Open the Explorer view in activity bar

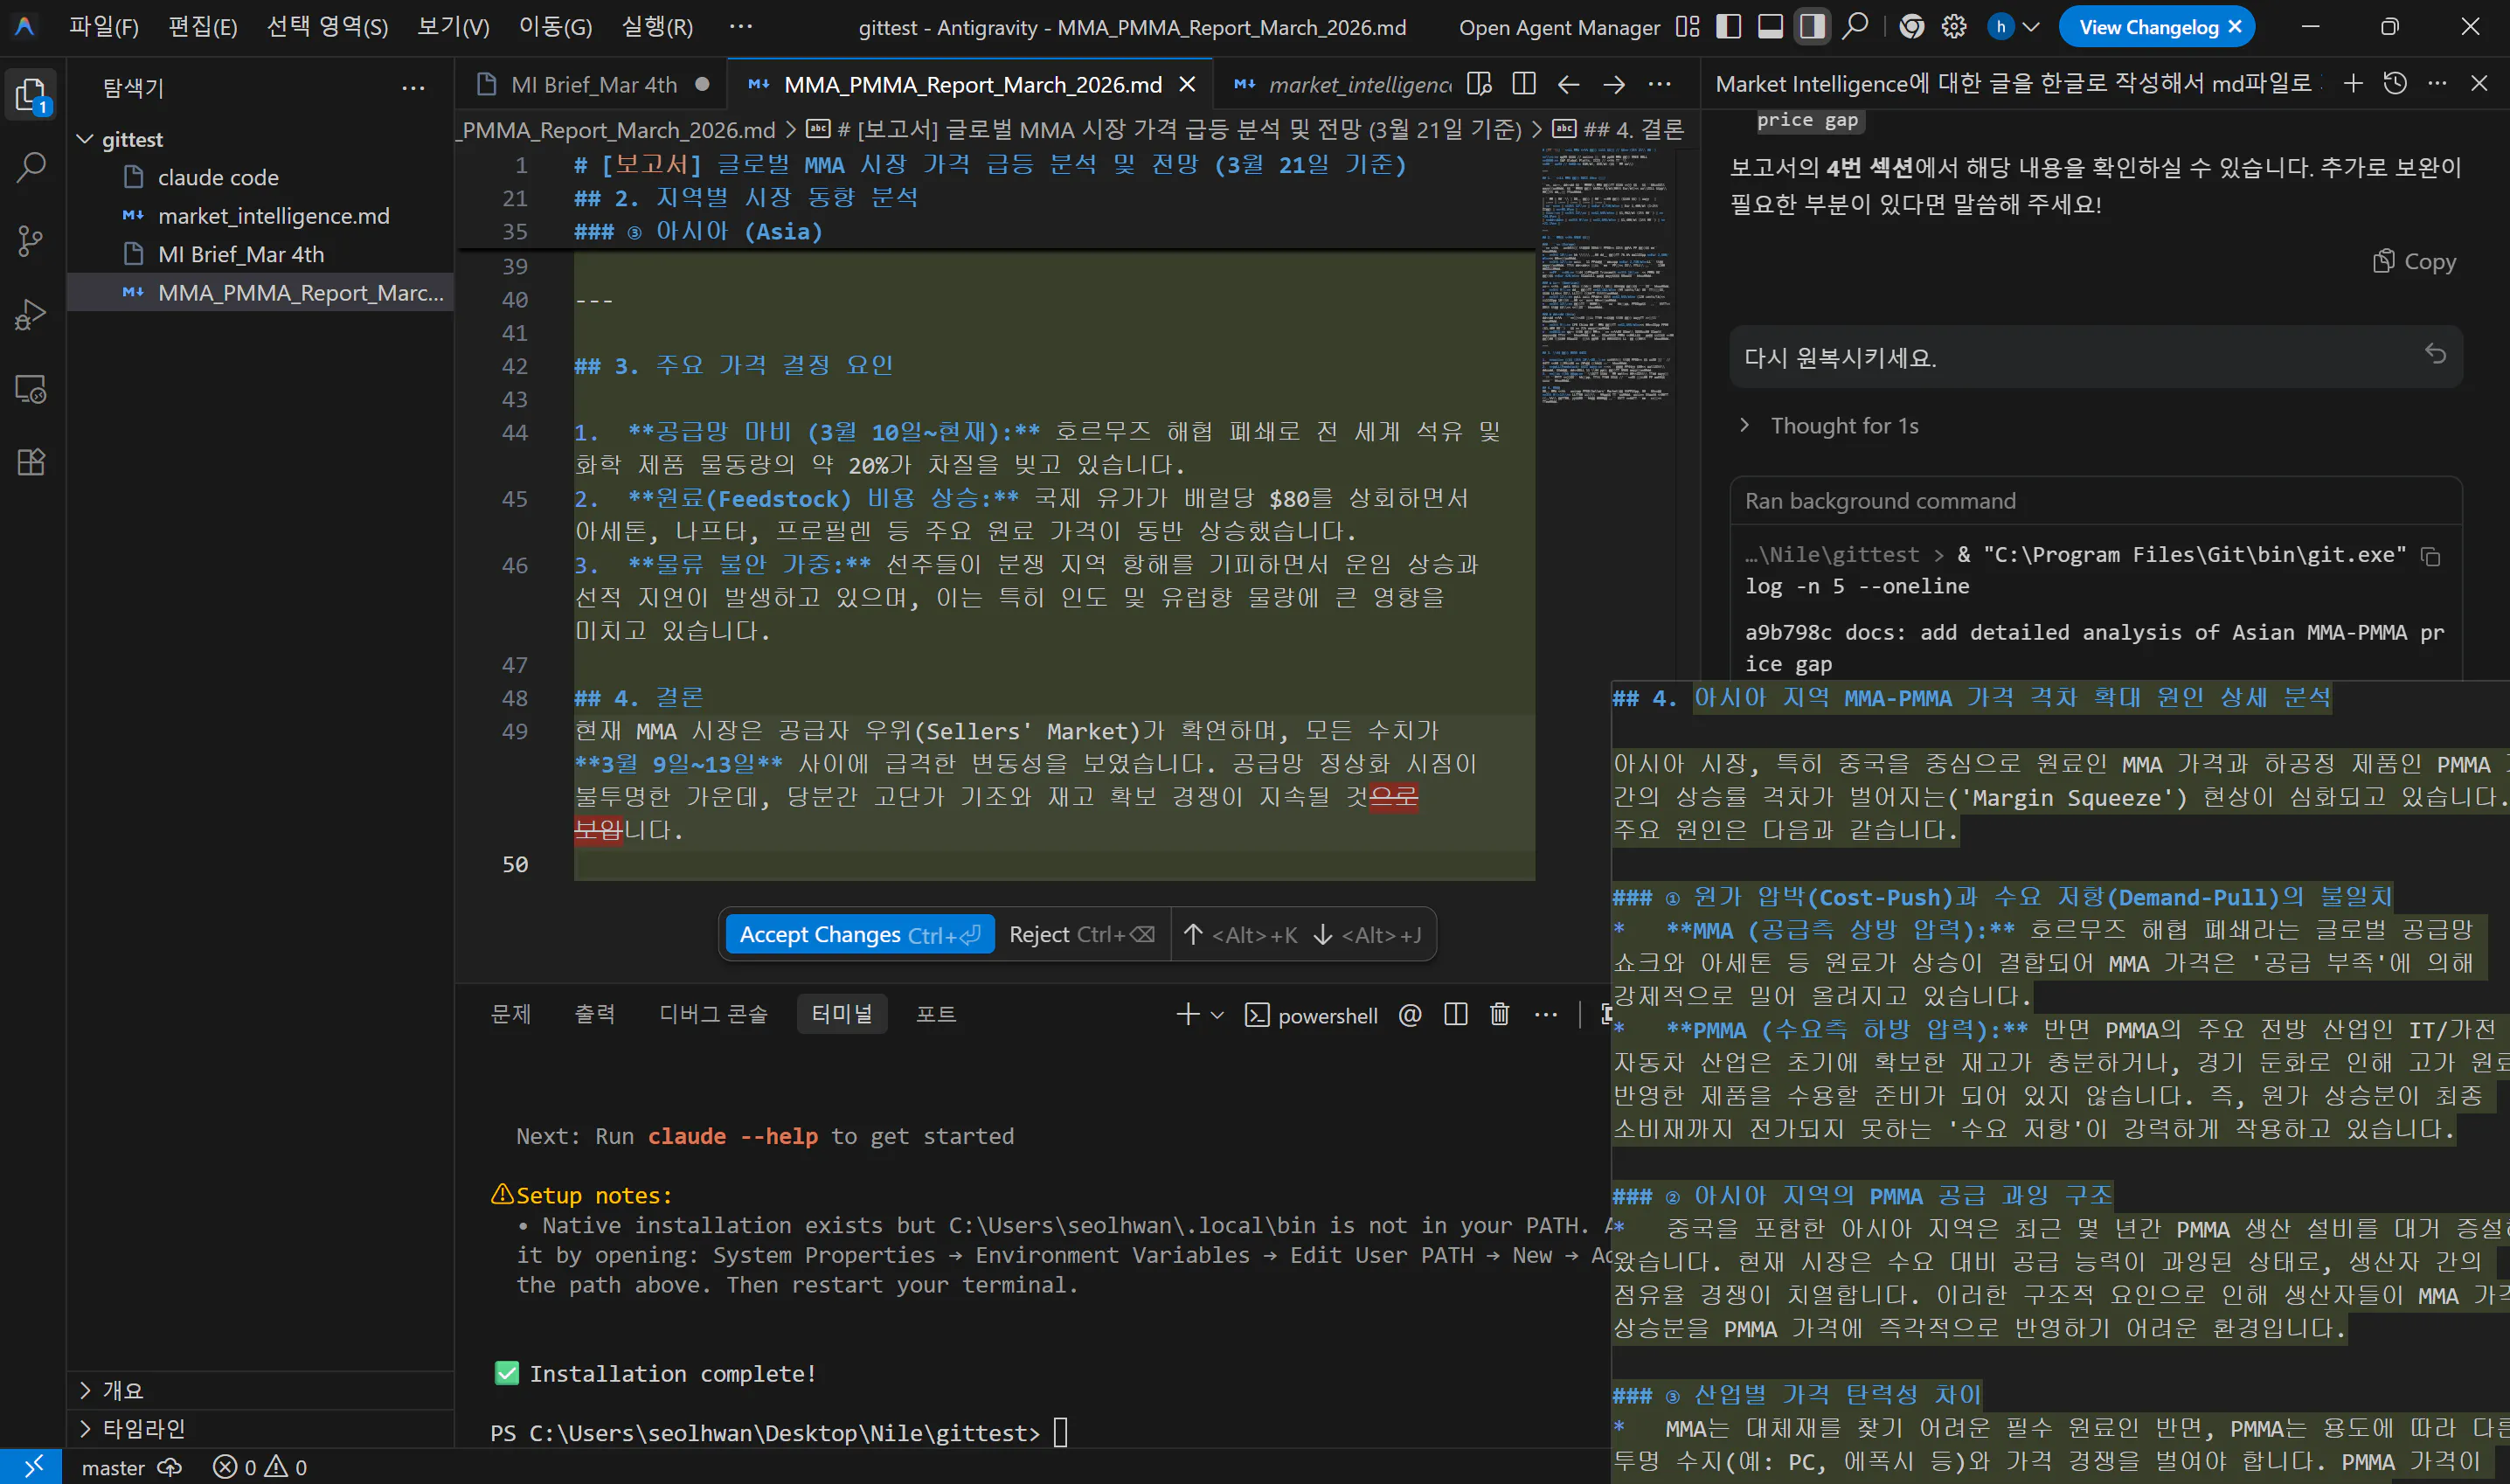(x=31, y=94)
